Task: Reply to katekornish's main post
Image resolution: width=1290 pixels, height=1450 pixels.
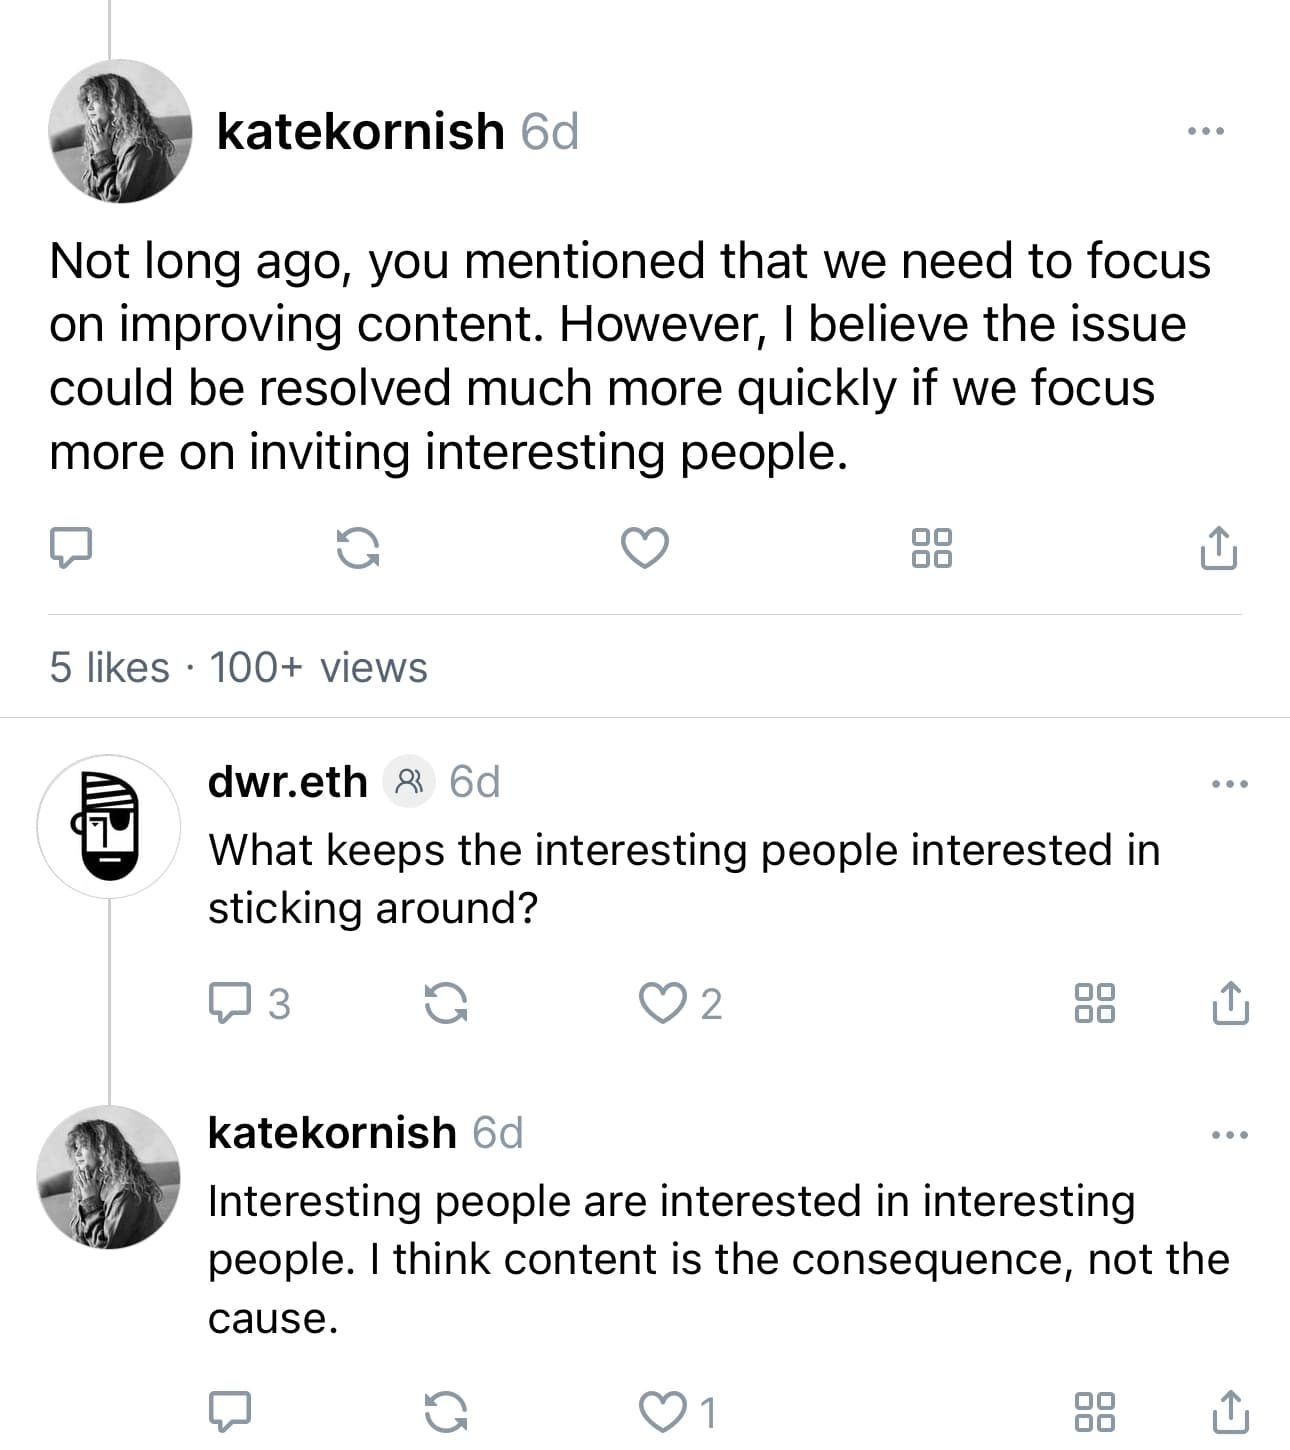Action: point(71,548)
